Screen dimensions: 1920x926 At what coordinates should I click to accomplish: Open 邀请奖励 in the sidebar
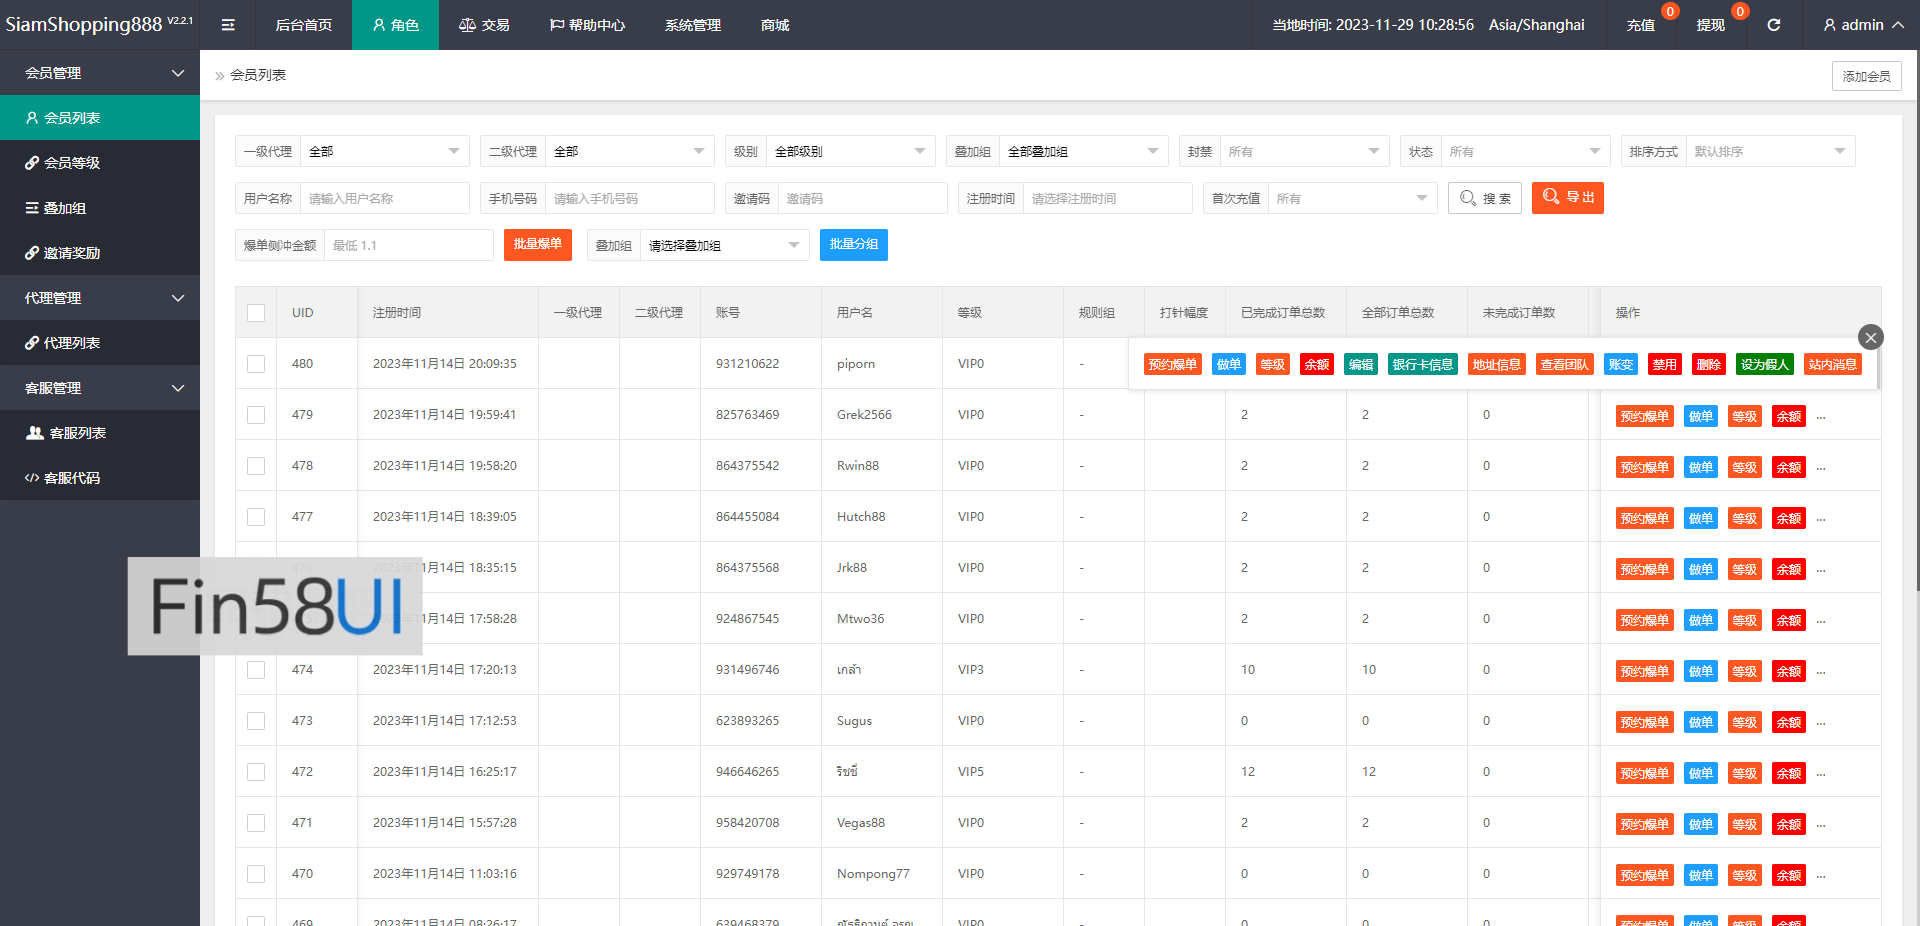click(x=71, y=253)
